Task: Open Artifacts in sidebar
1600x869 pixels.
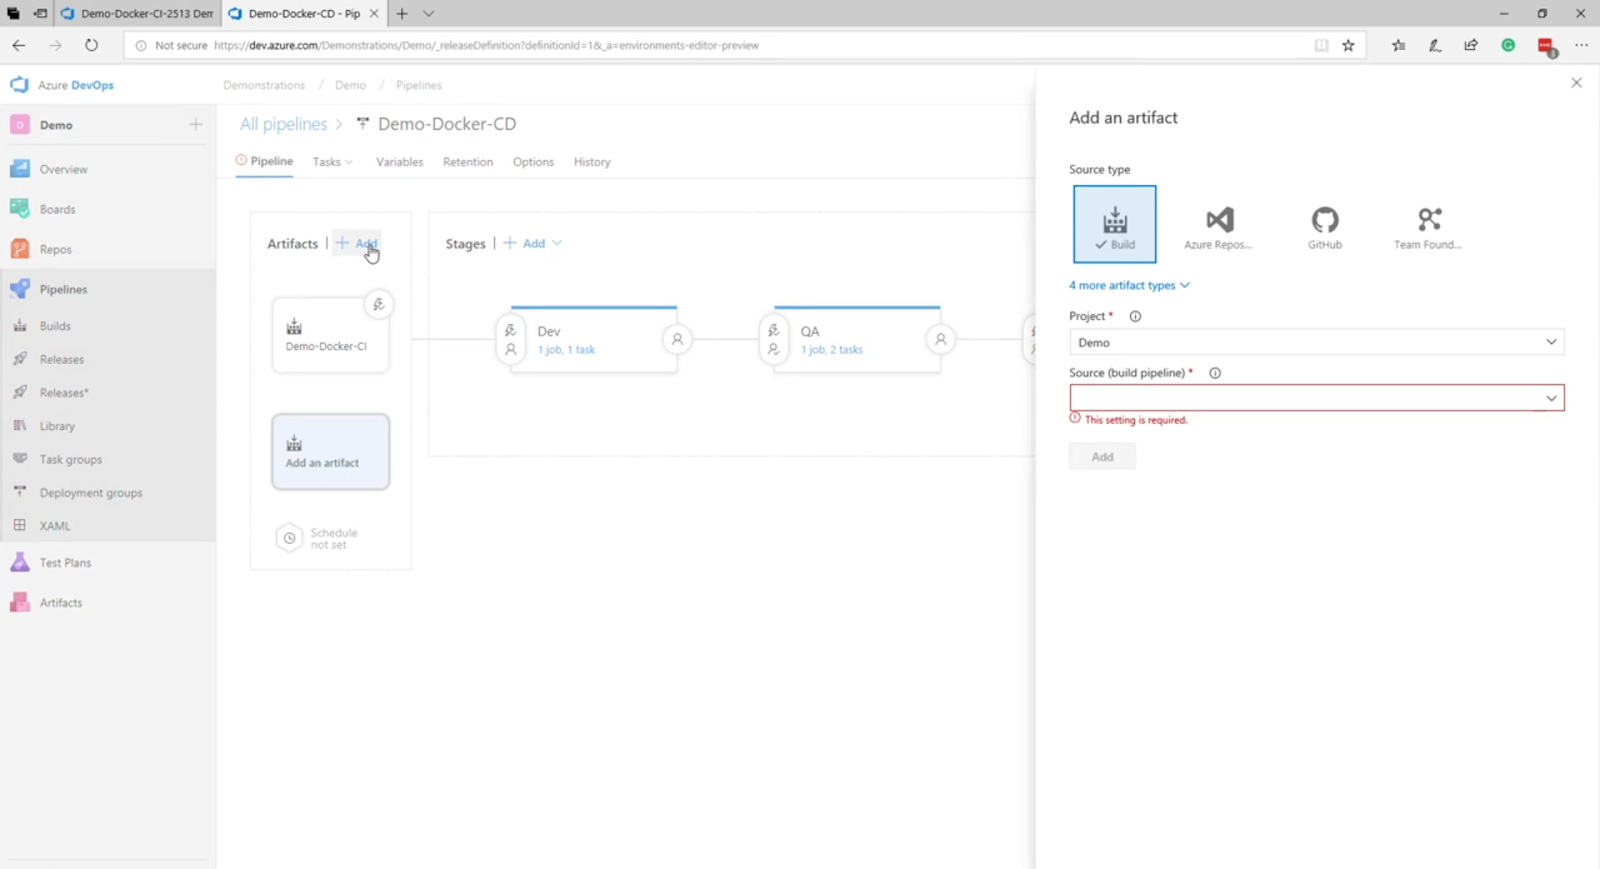Action: click(108, 603)
